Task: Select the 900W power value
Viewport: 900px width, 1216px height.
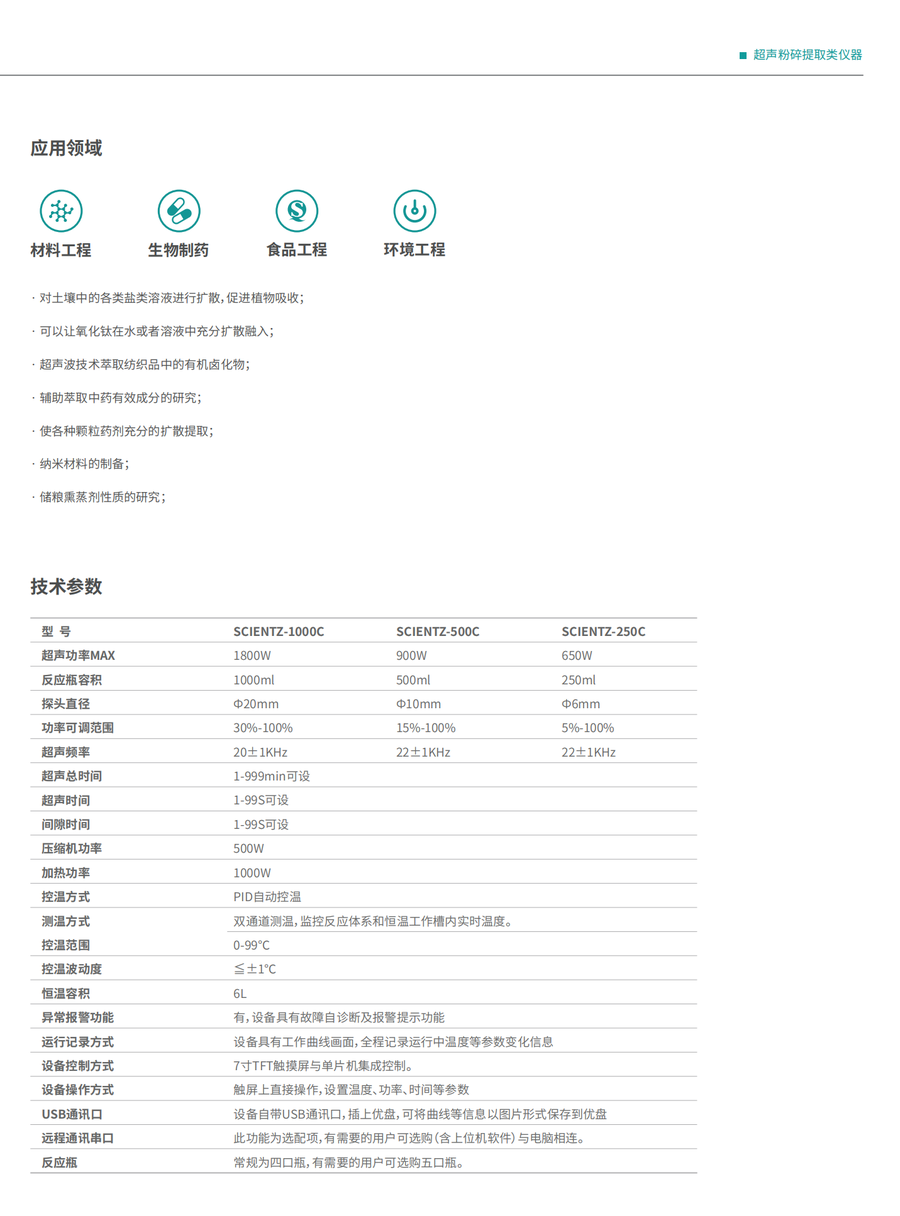Action: tap(411, 656)
